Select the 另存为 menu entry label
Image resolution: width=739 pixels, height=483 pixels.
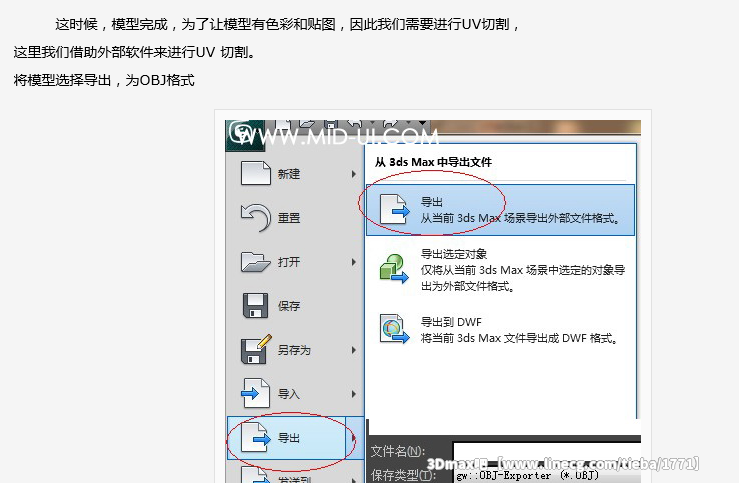pyautogui.click(x=294, y=350)
